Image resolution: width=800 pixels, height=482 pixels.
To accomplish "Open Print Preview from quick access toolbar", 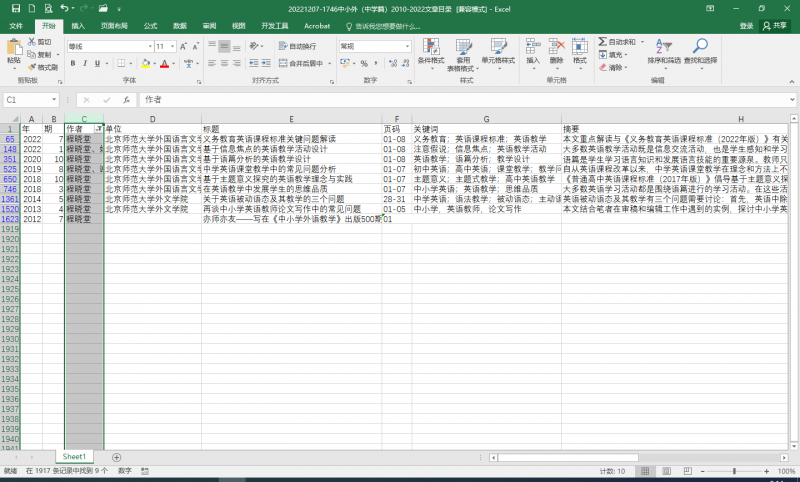I will 48,9.
